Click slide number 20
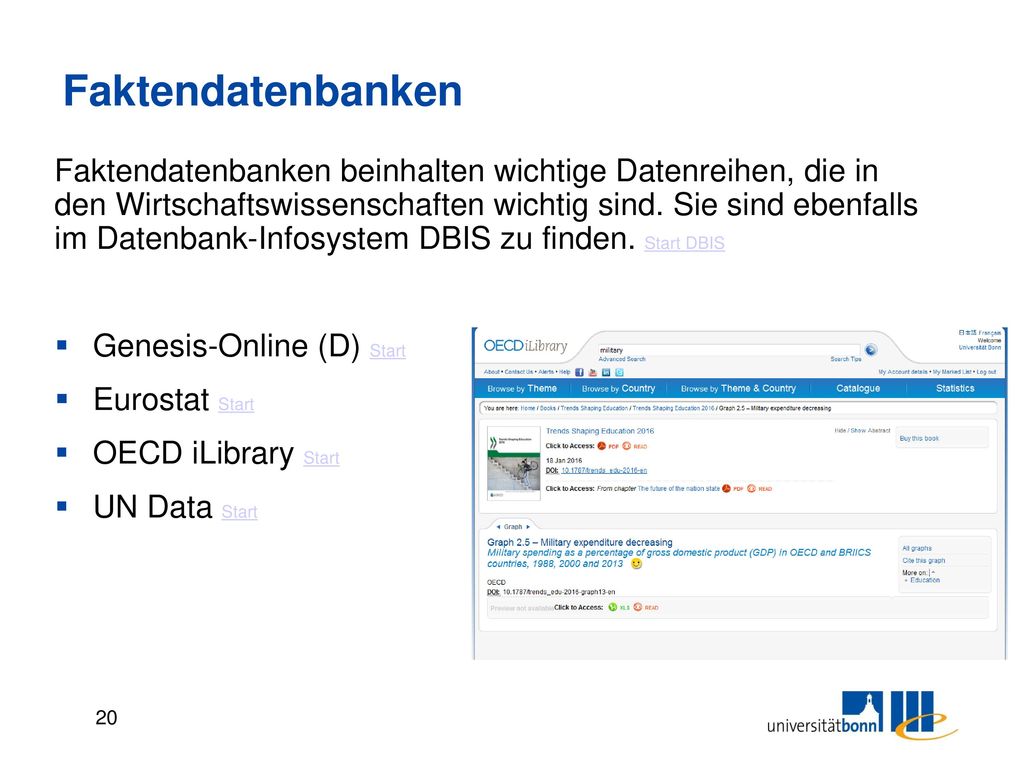Image resolution: width=1024 pixels, height=768 pixels. tap(106, 718)
